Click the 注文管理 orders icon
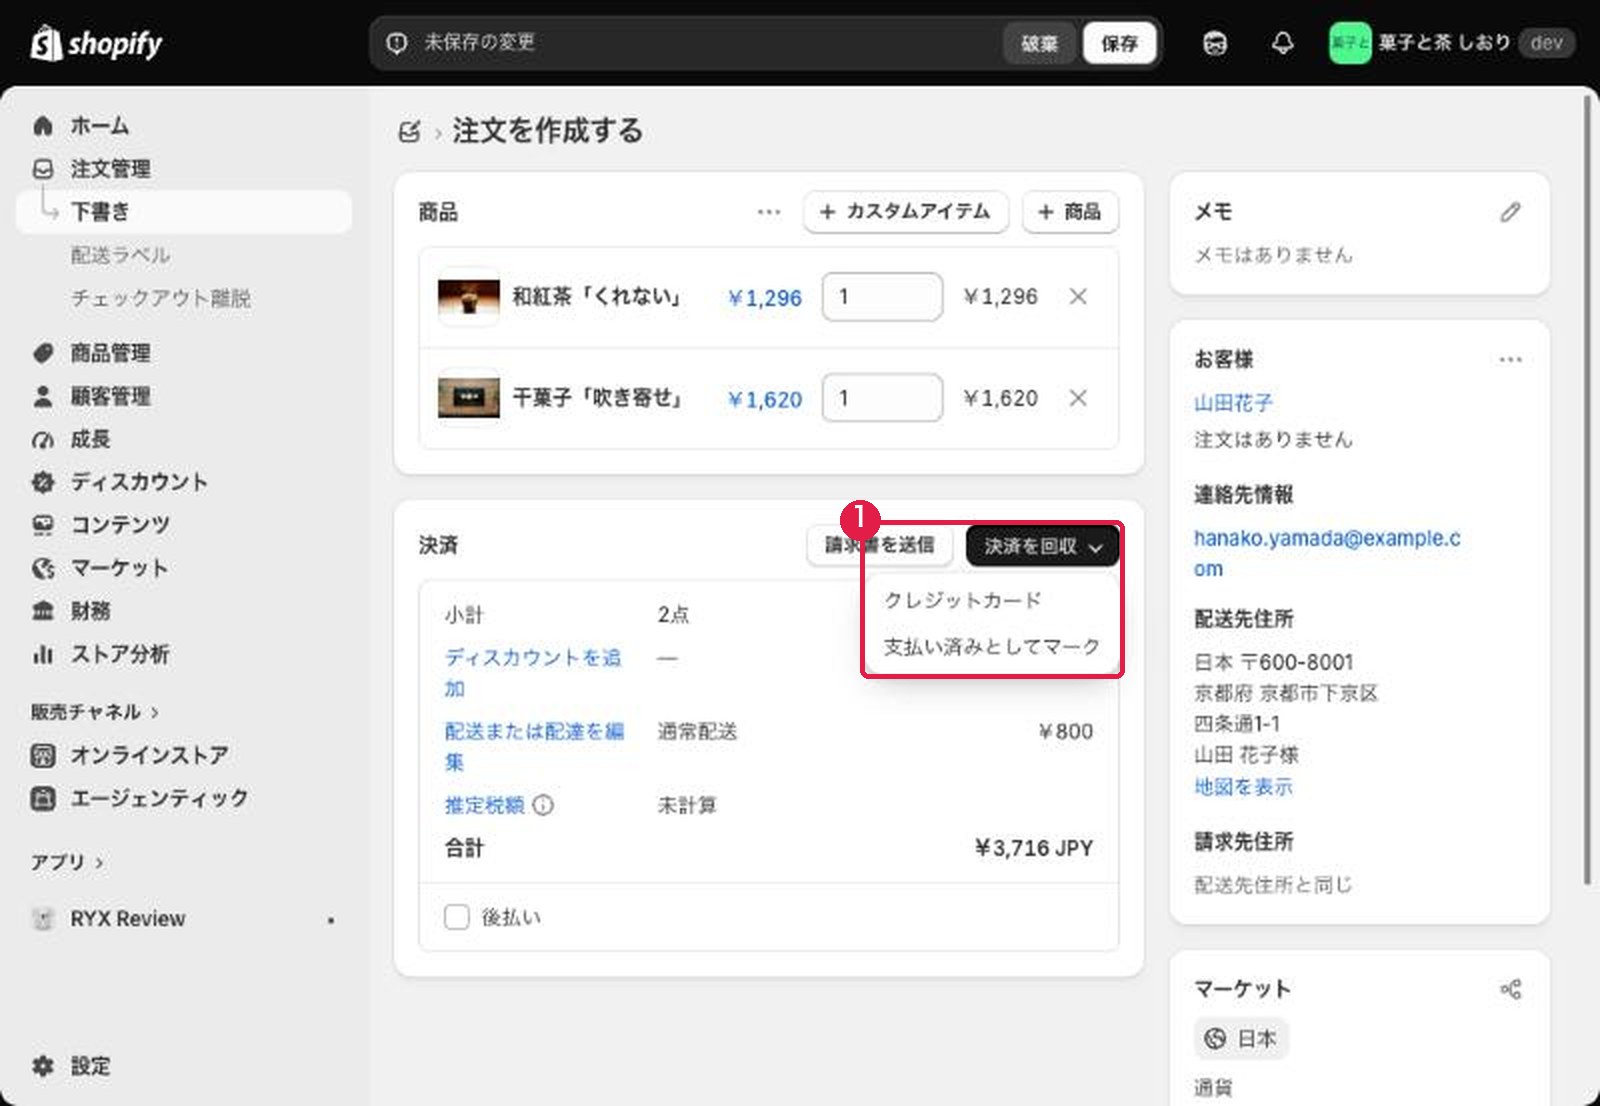The height and width of the screenshot is (1106, 1600). [x=43, y=169]
